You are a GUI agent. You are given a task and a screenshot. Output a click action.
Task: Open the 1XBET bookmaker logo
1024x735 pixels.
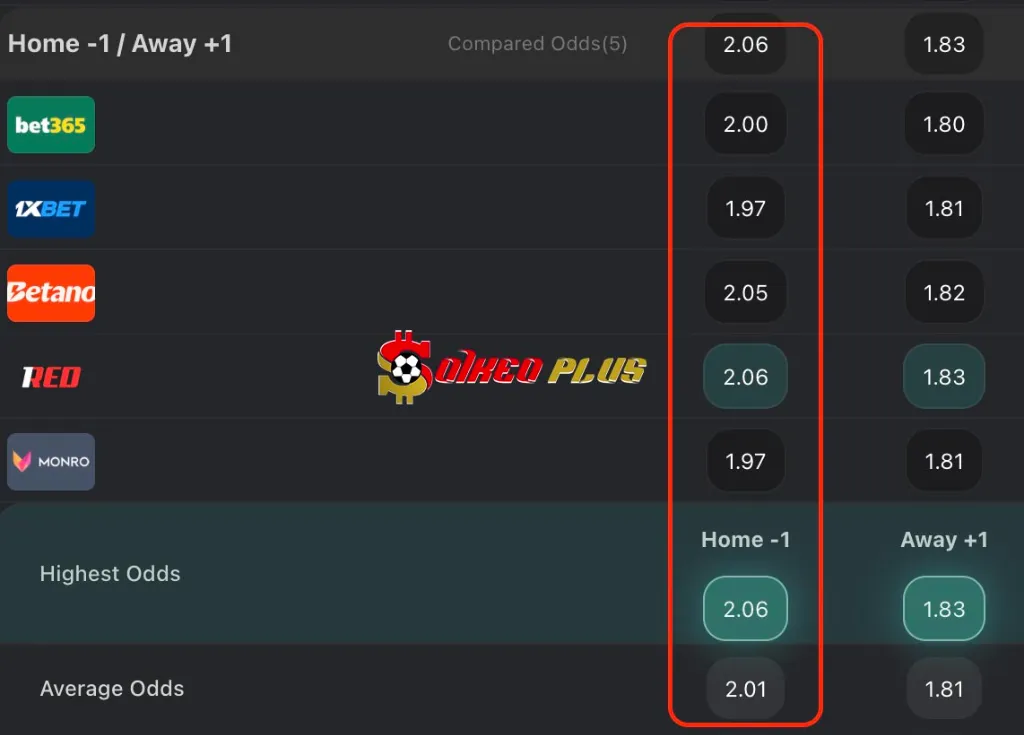[x=51, y=209]
